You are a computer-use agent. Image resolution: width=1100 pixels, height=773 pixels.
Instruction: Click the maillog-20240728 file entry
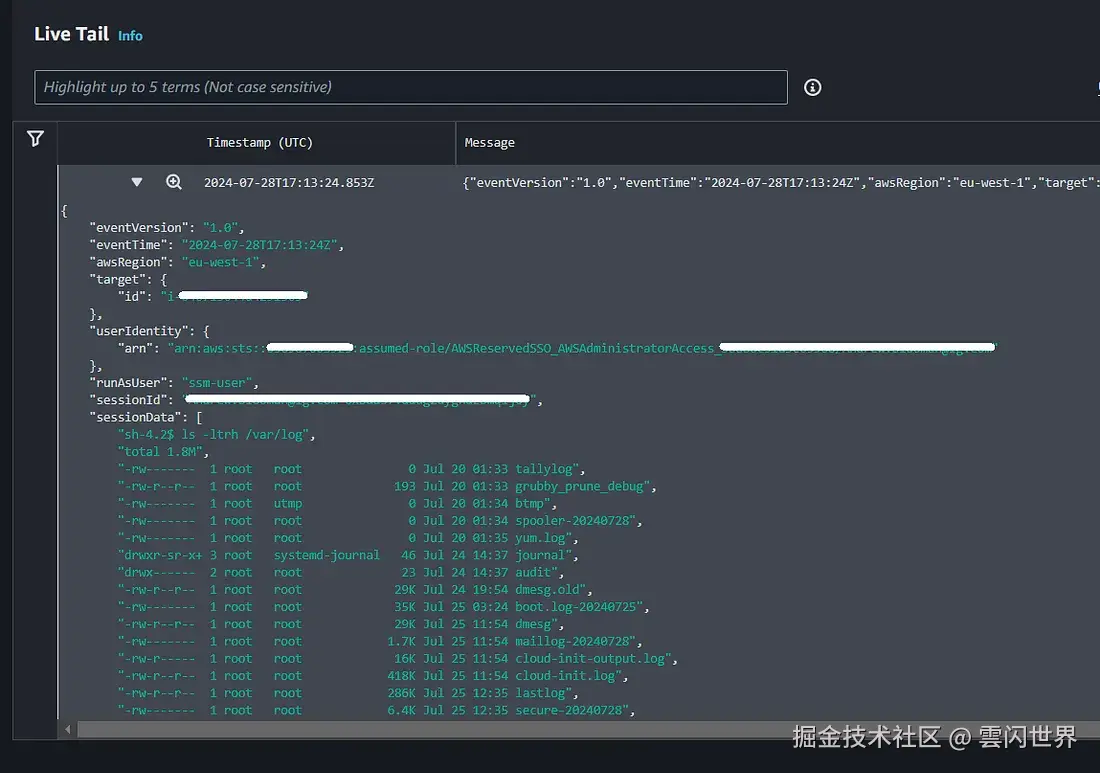378,641
